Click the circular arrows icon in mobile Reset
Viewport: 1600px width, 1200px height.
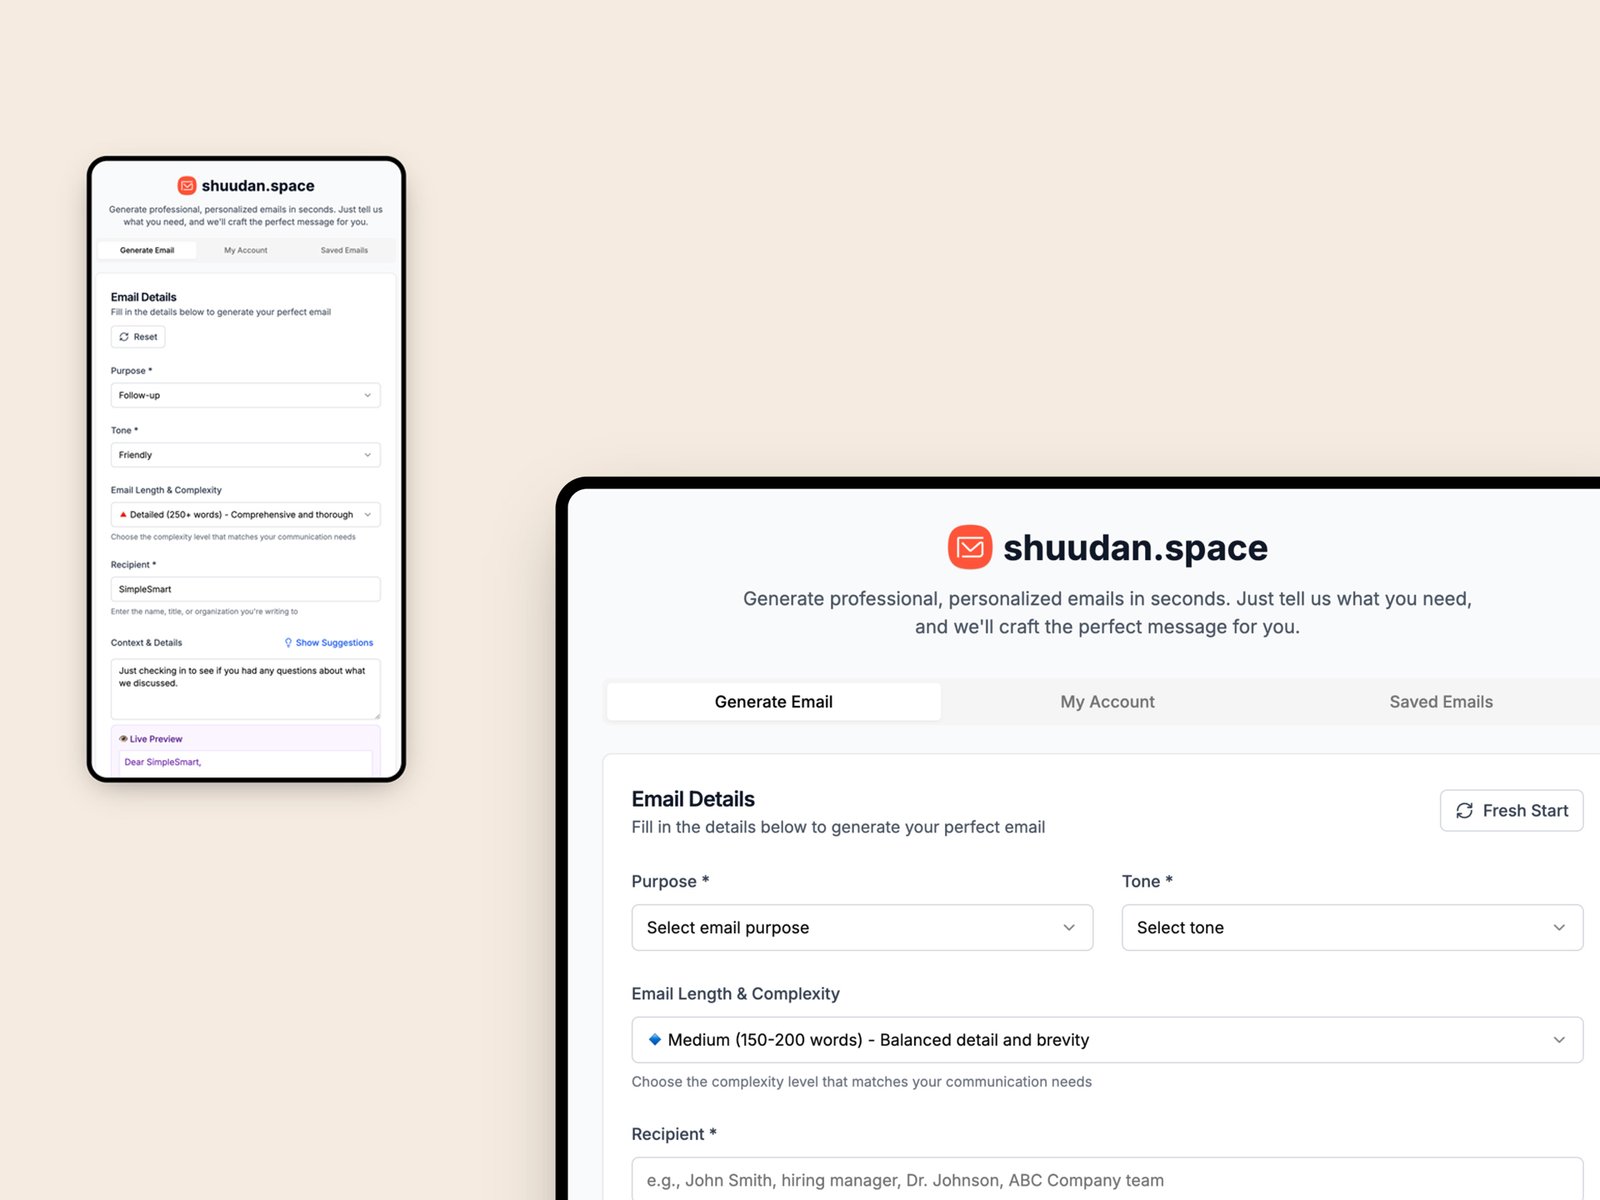(x=124, y=337)
